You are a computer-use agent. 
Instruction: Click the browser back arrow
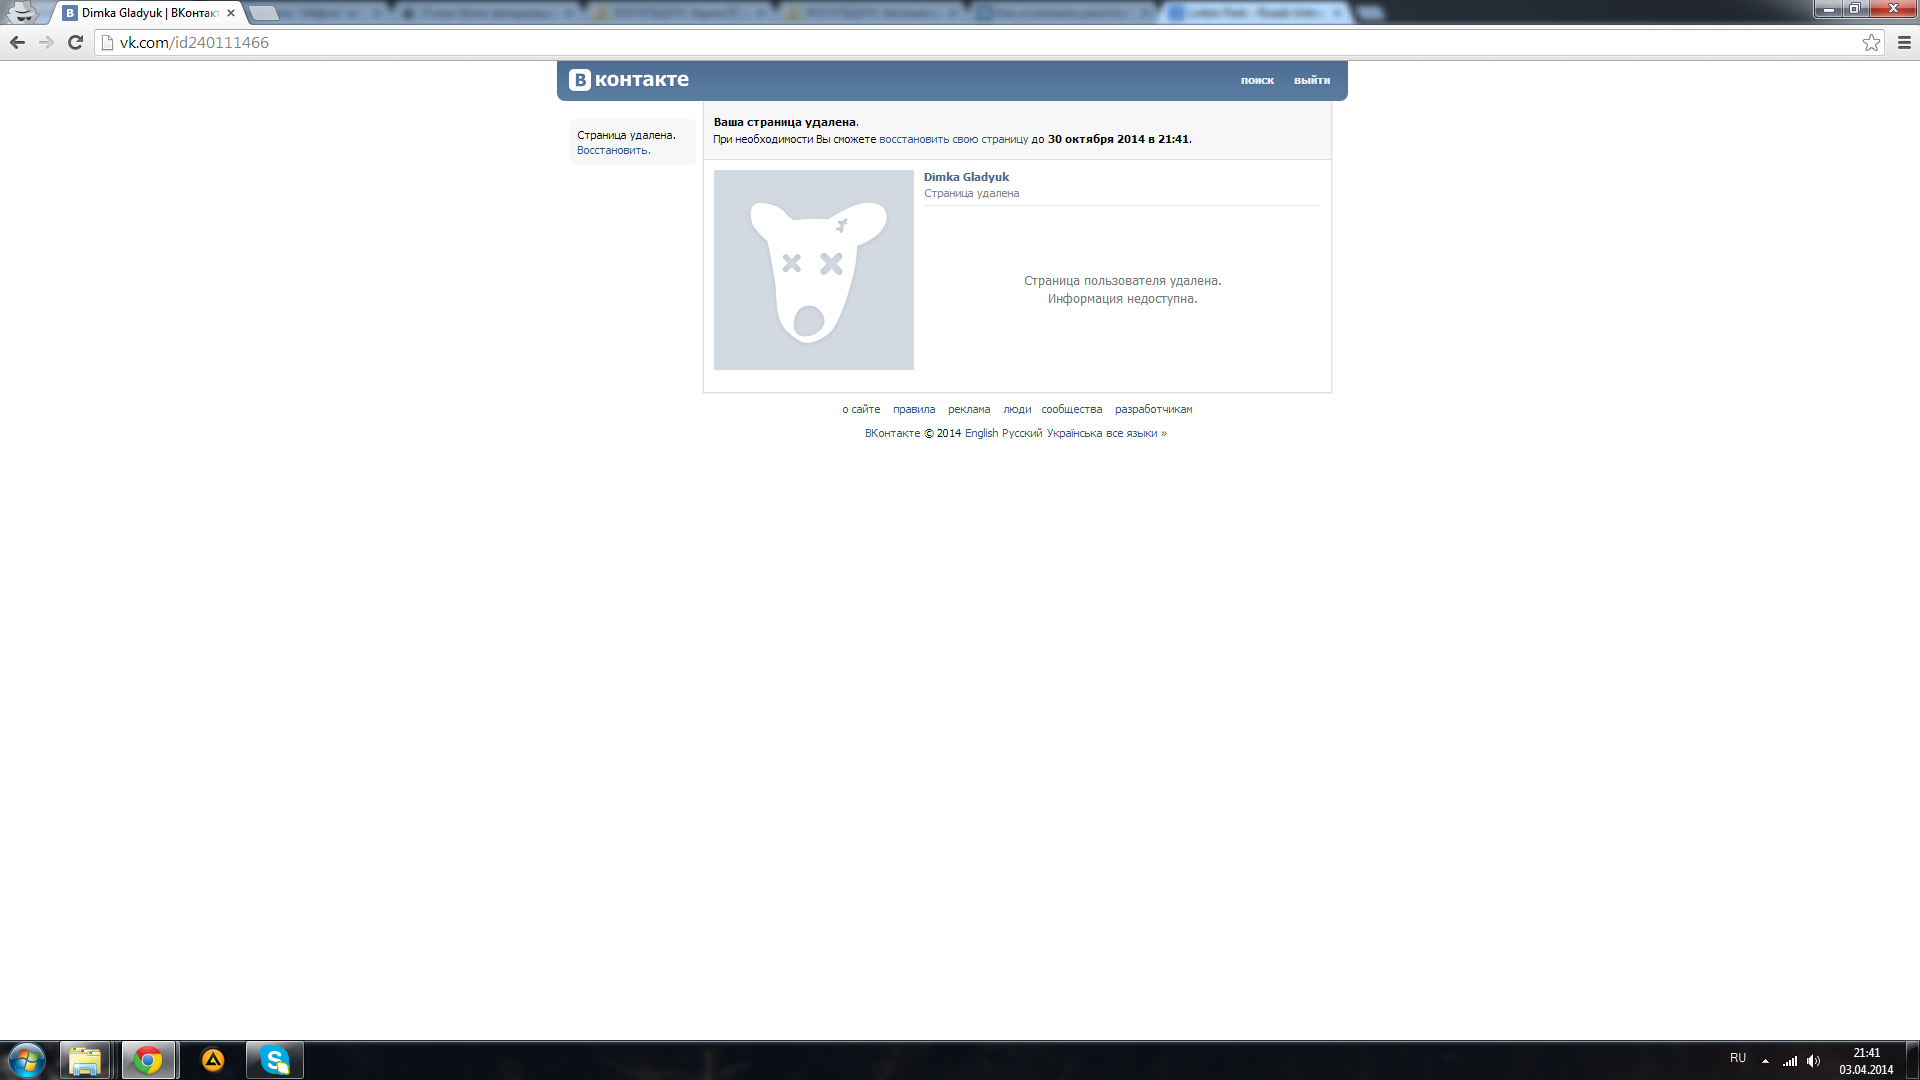(x=17, y=42)
